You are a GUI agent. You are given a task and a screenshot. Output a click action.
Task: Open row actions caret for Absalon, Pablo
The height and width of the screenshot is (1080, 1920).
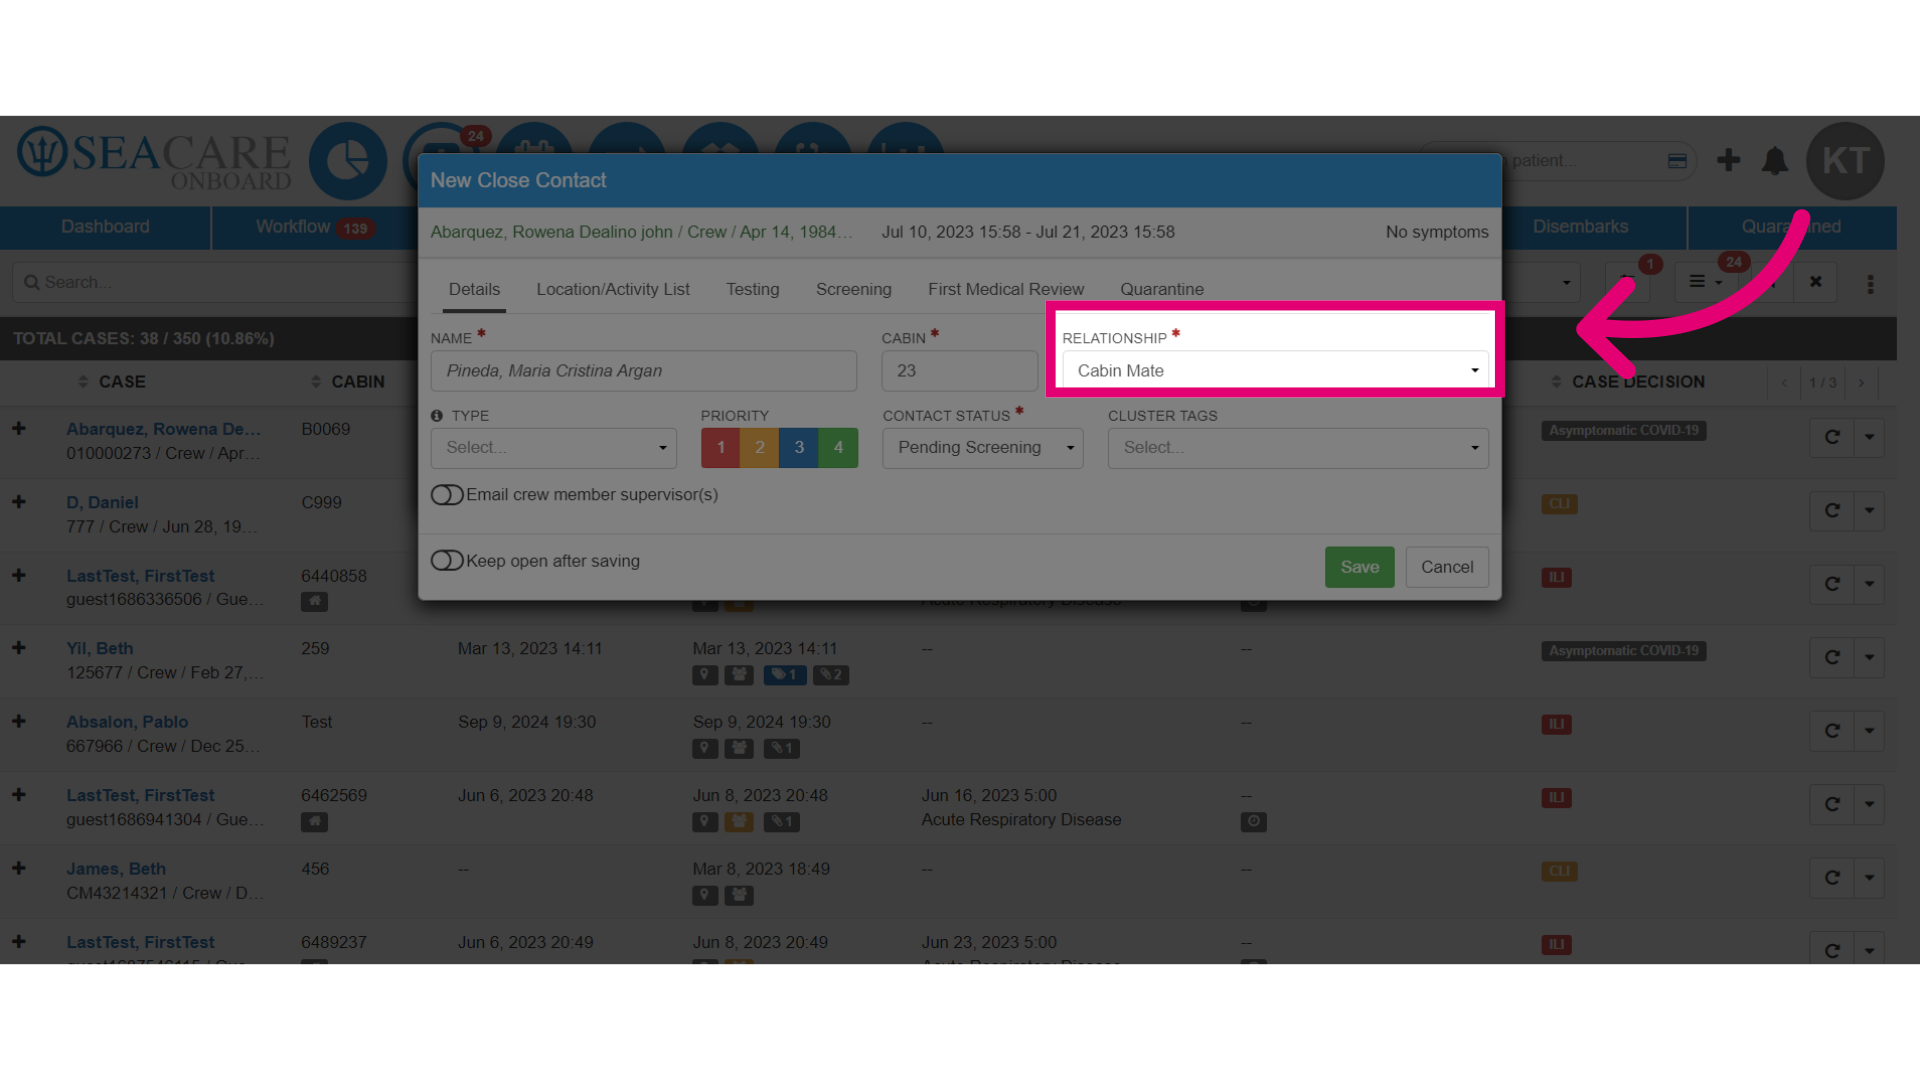point(1869,730)
